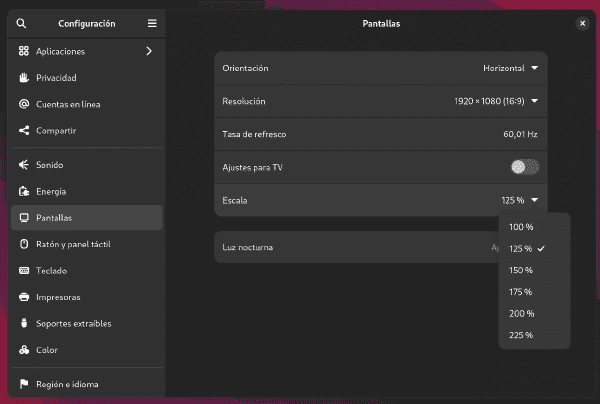Click the Pantallas title in header bar
The image size is (600, 404).
[381, 23]
